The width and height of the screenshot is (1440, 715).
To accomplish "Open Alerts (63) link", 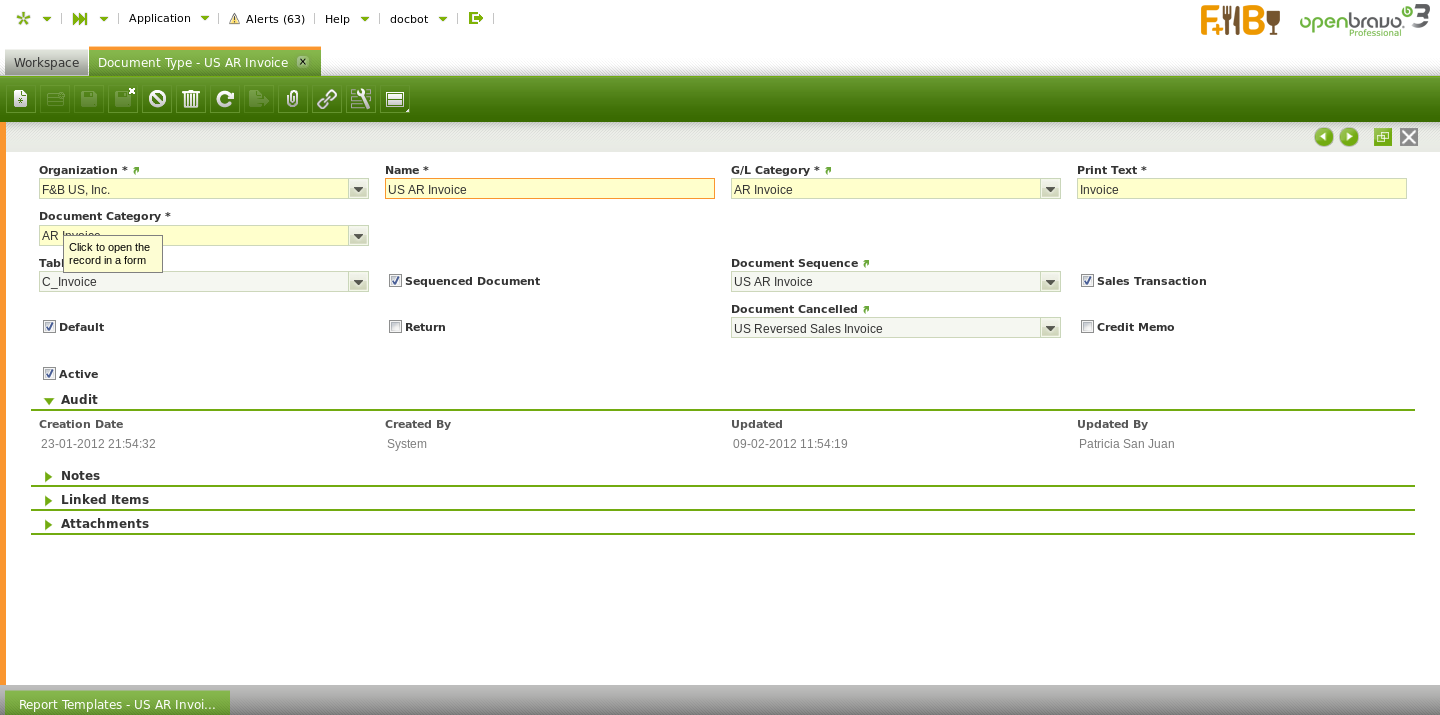I will click(x=267, y=18).
